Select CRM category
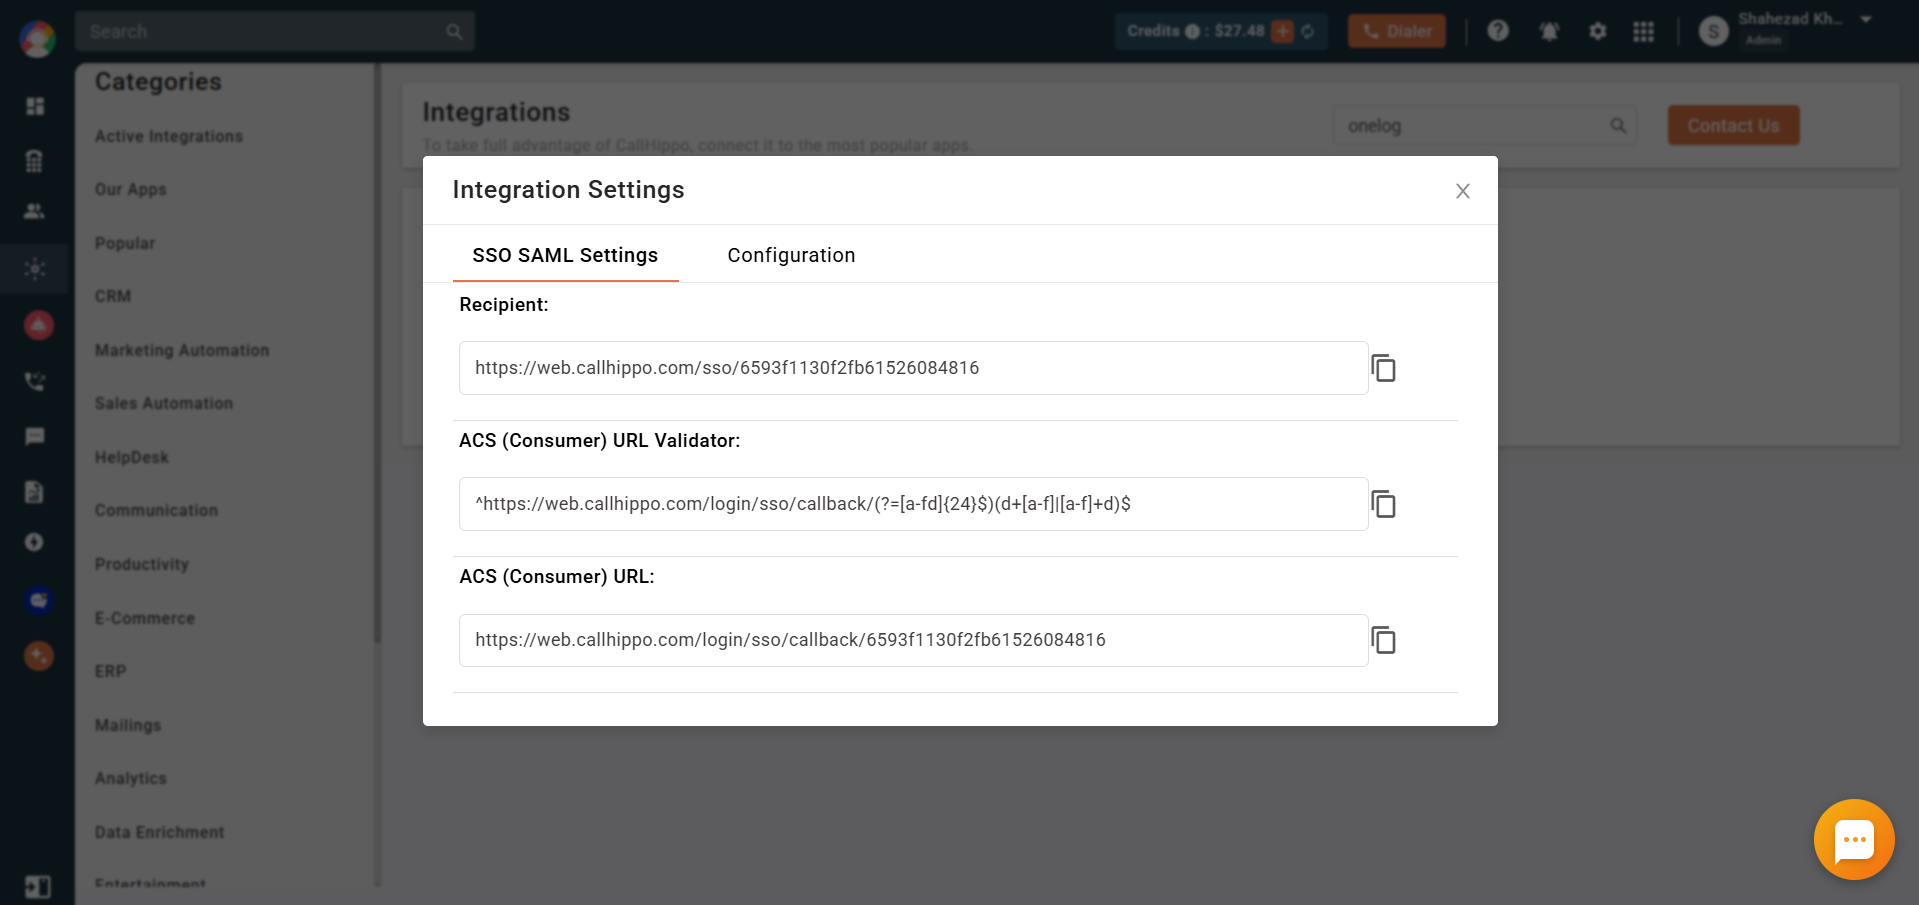 113,296
